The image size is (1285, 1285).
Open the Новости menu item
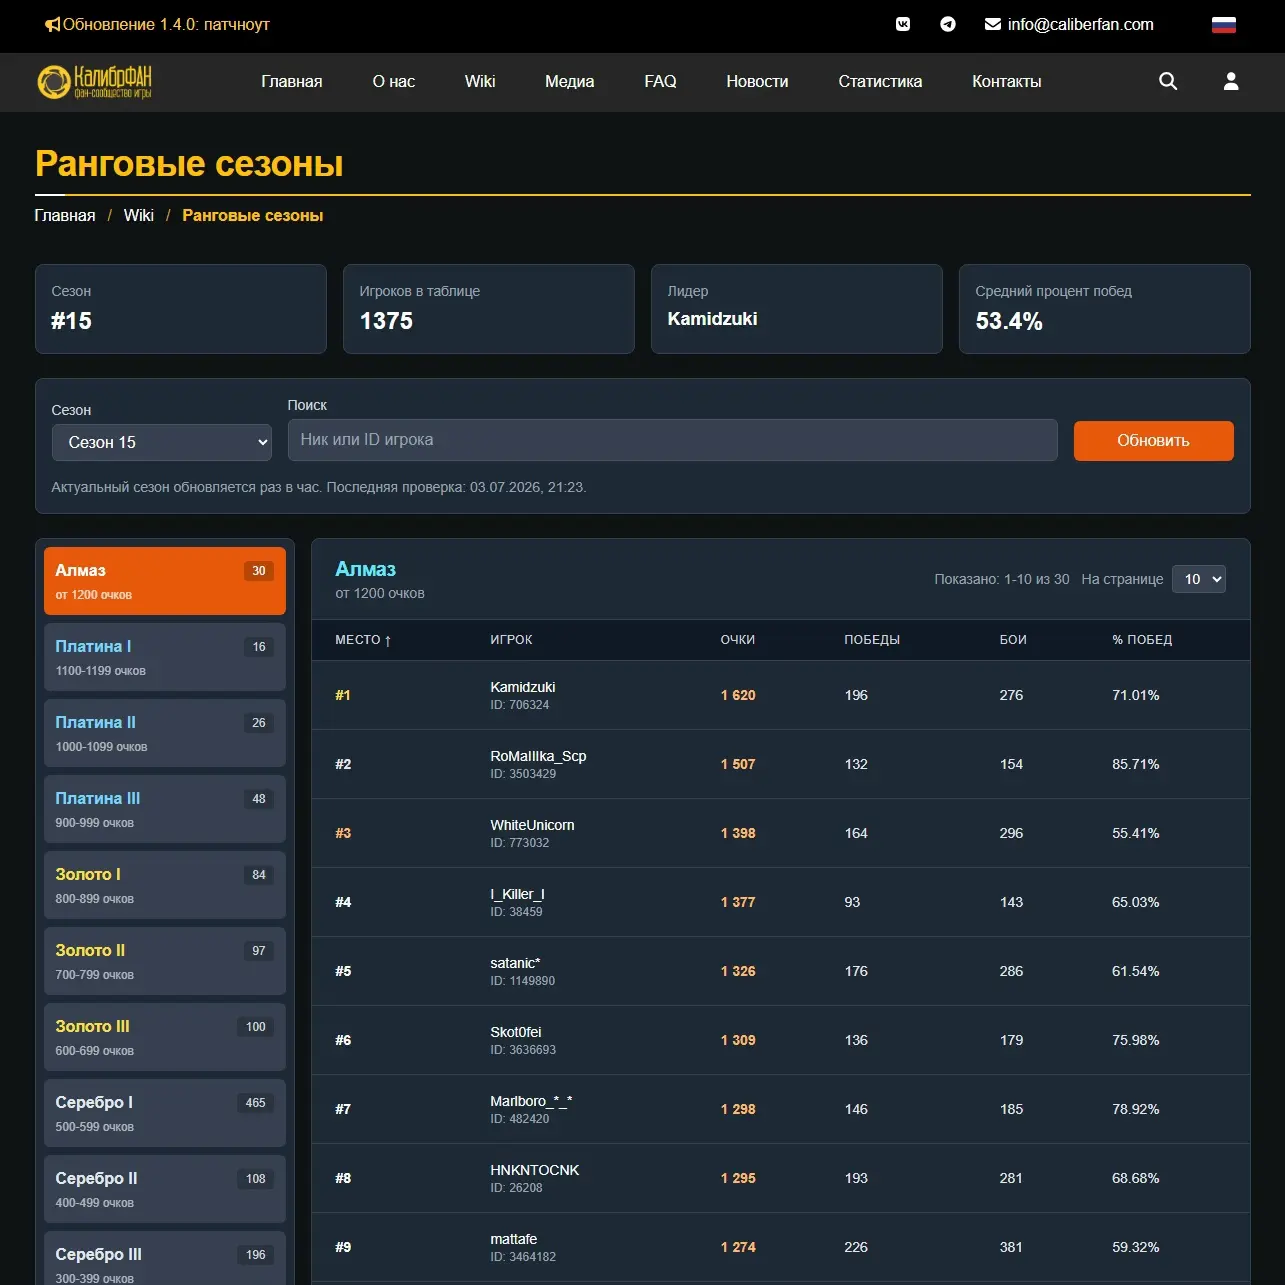[x=757, y=81]
